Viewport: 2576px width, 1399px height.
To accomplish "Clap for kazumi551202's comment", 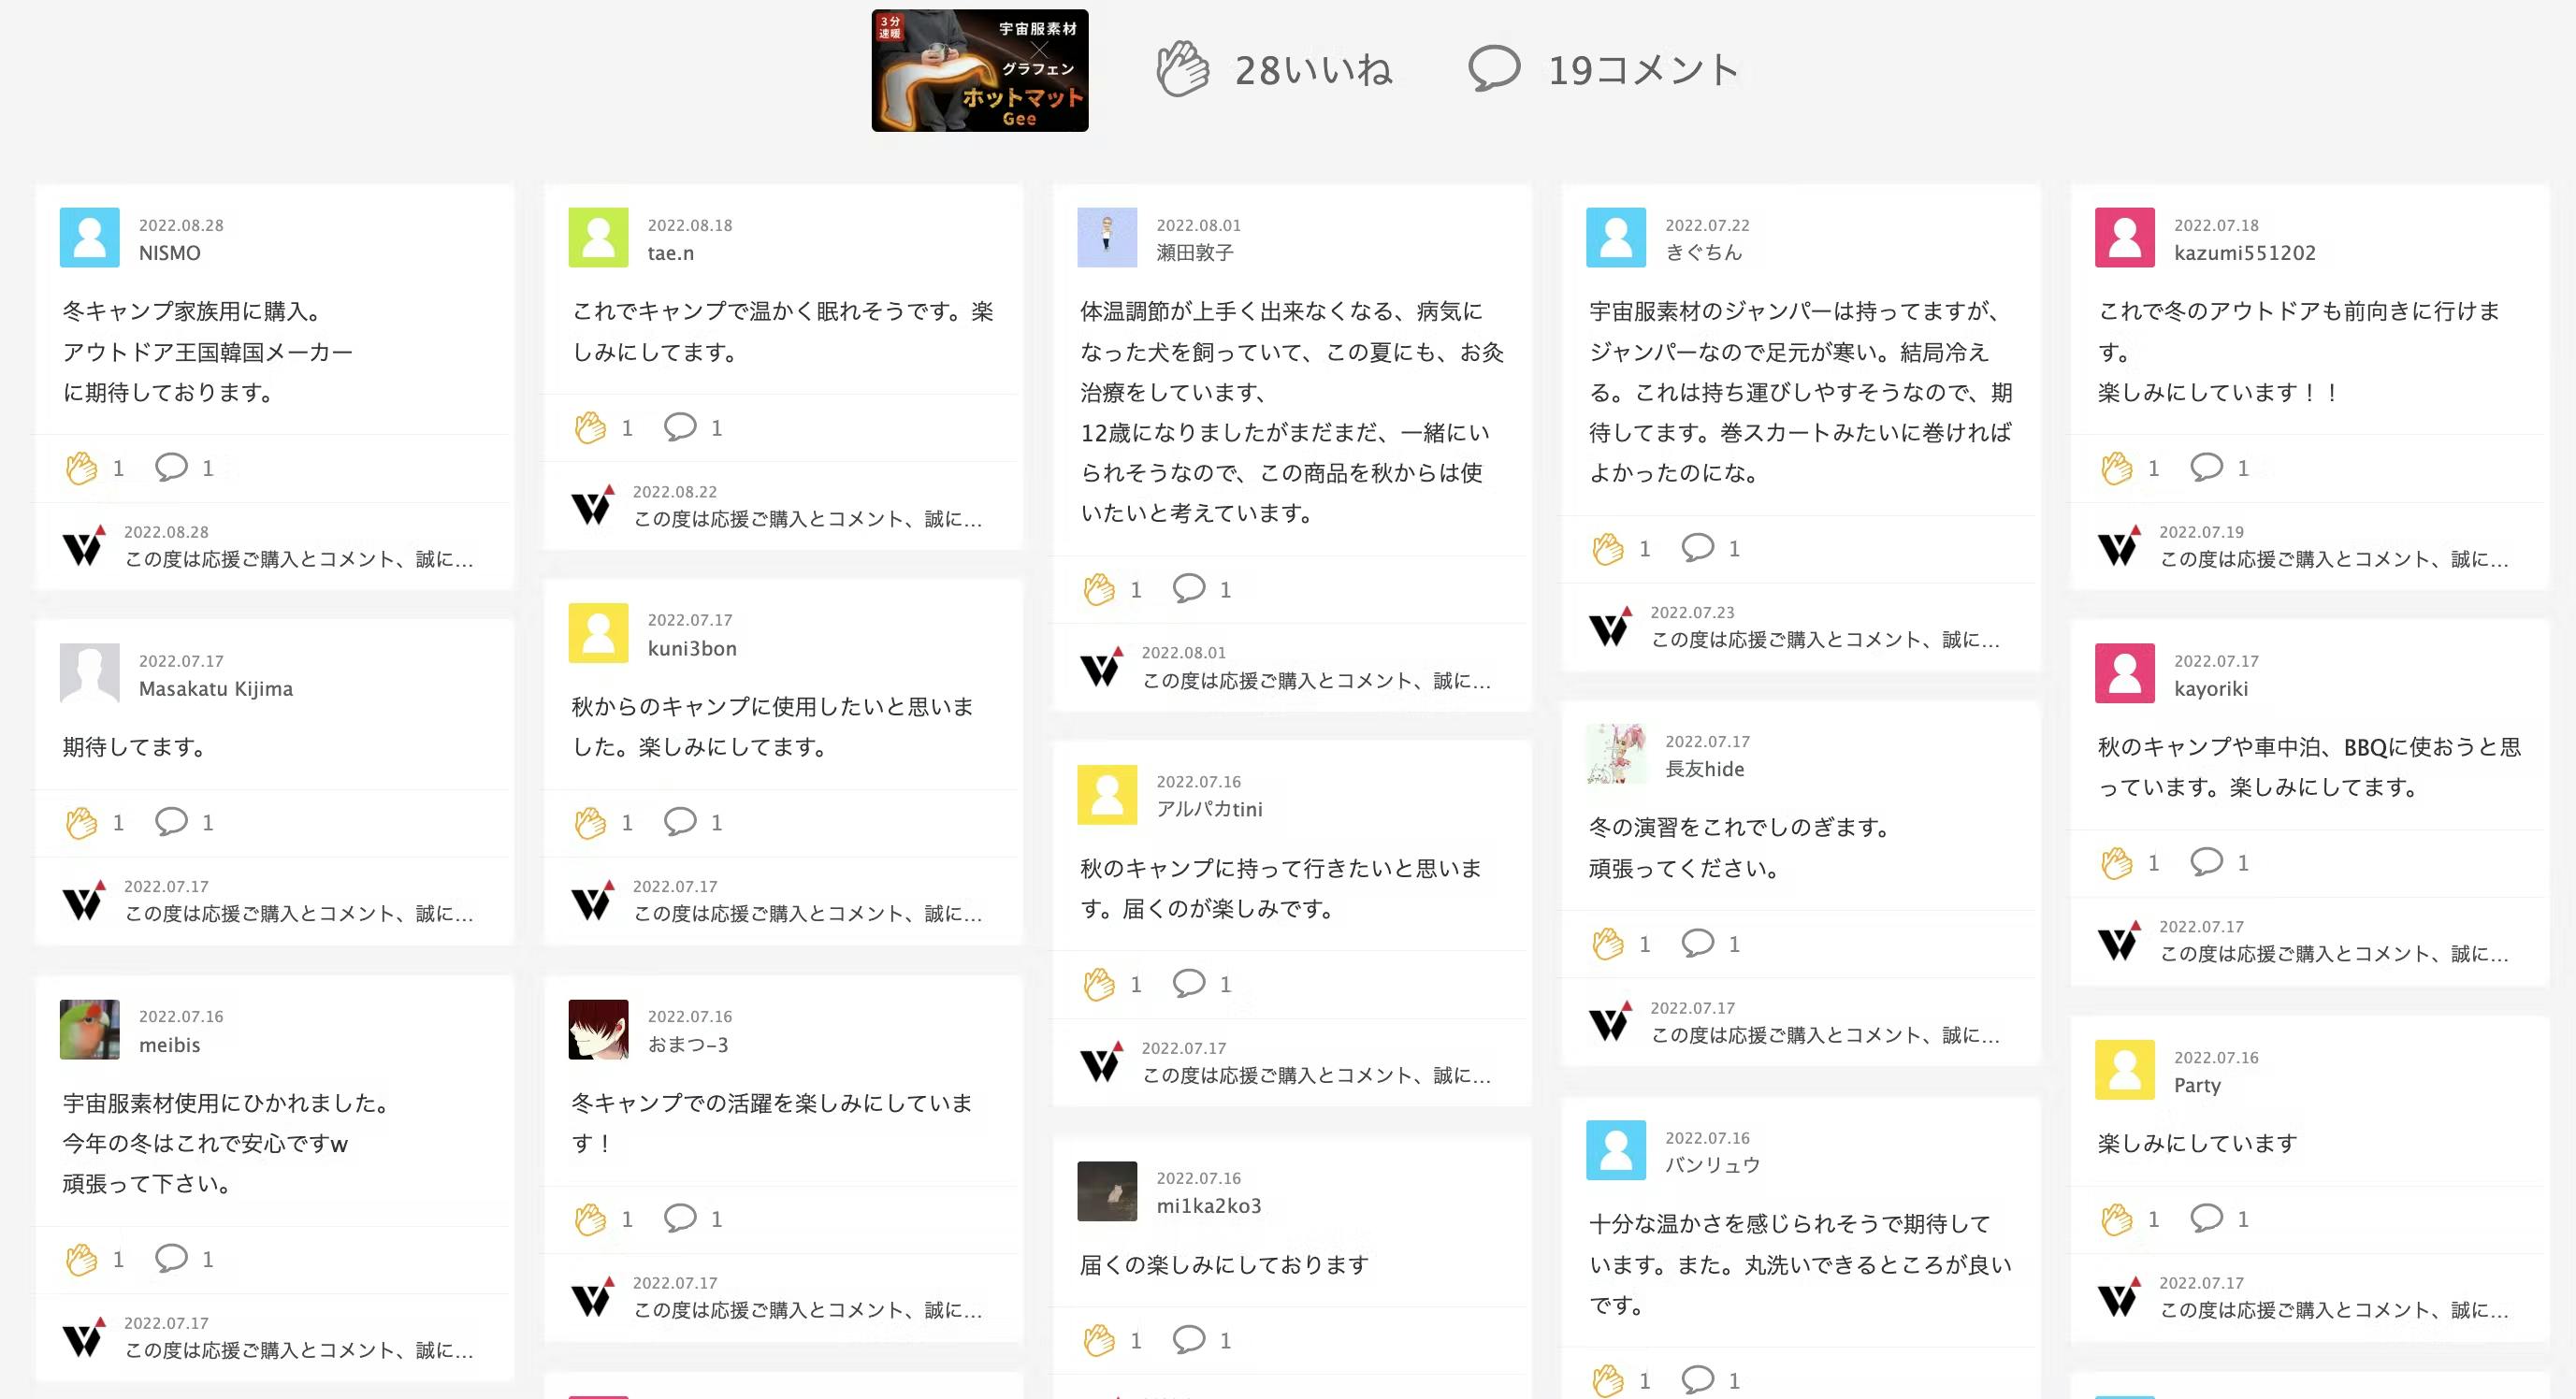I will (2116, 468).
